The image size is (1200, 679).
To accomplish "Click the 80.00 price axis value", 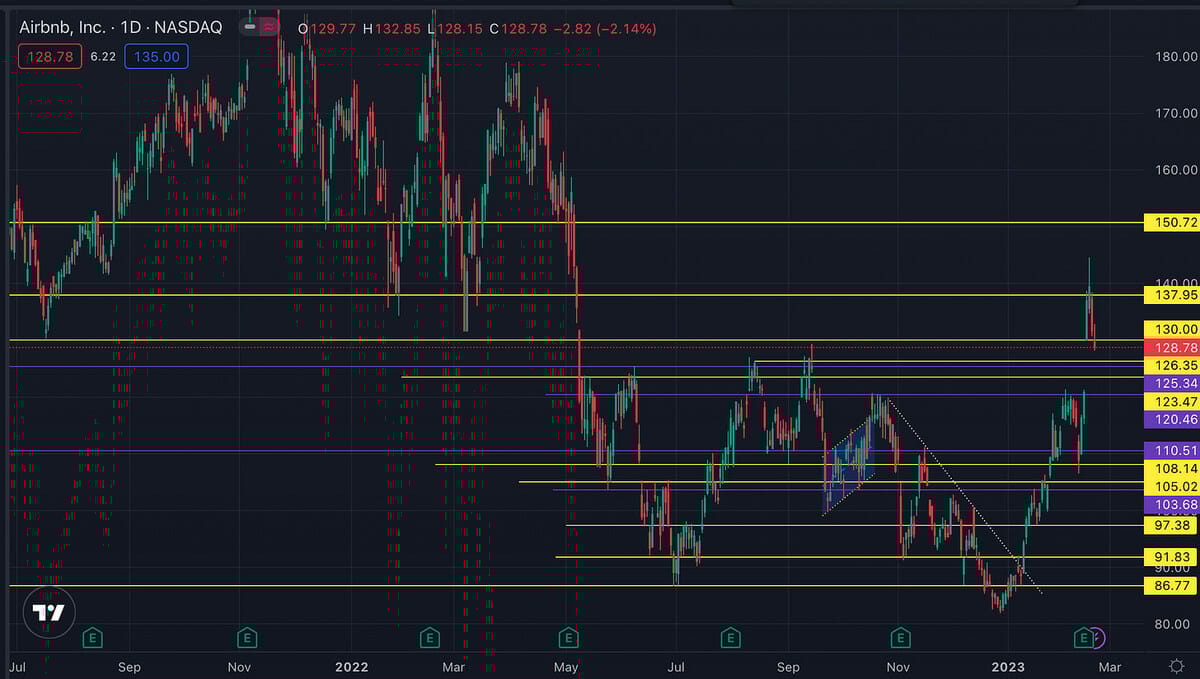I will click(x=1171, y=624).
